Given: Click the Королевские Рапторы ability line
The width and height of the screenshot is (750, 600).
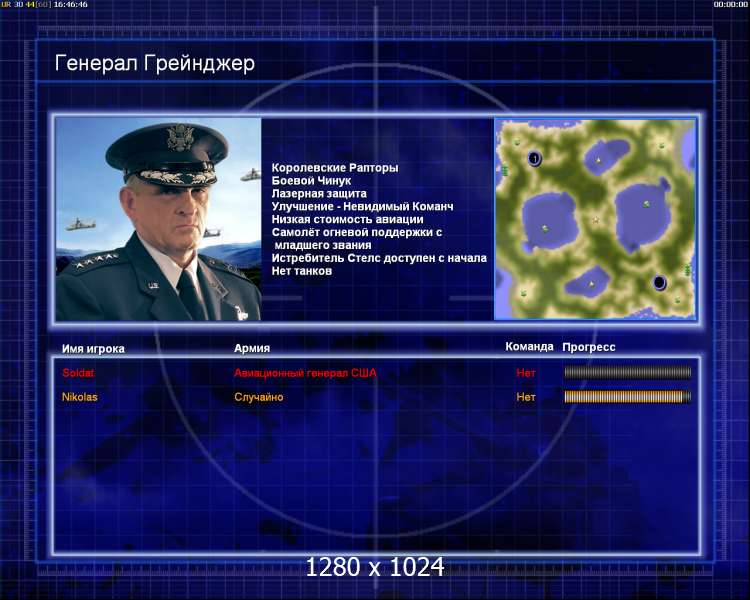Looking at the screenshot, I should click(x=335, y=168).
